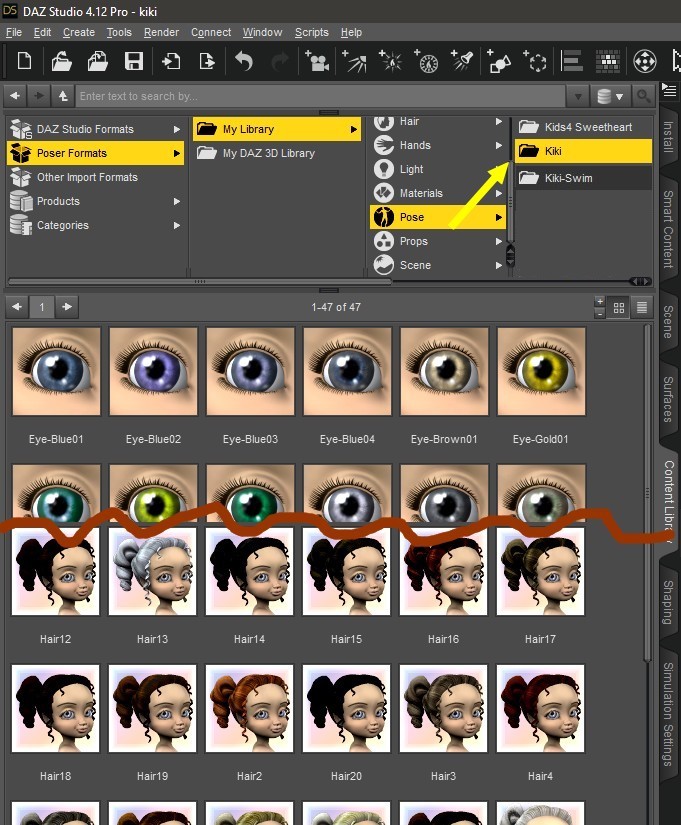Switch to the Shaping side tab
Screen dimensions: 681x825
(668, 602)
